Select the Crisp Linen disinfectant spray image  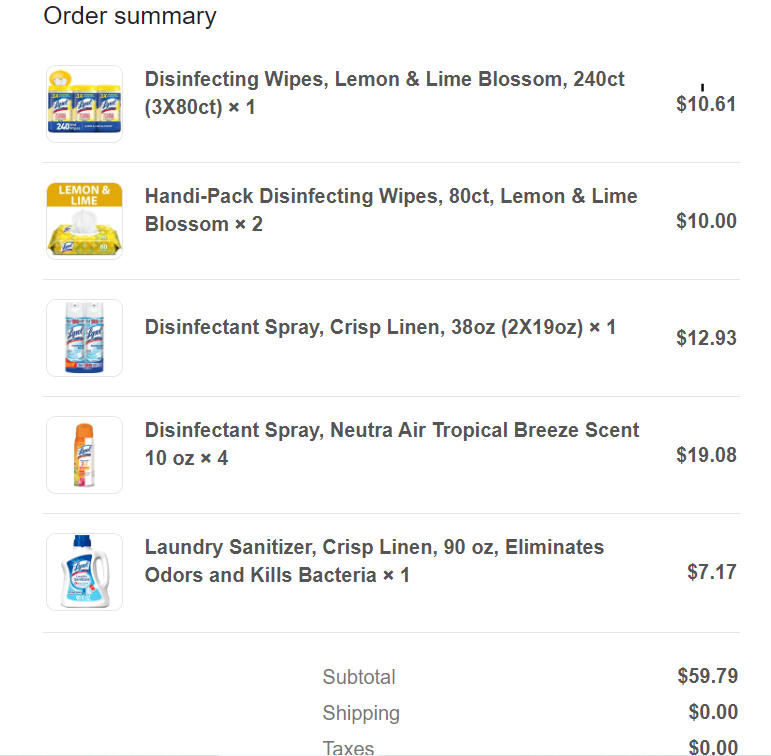(84, 338)
